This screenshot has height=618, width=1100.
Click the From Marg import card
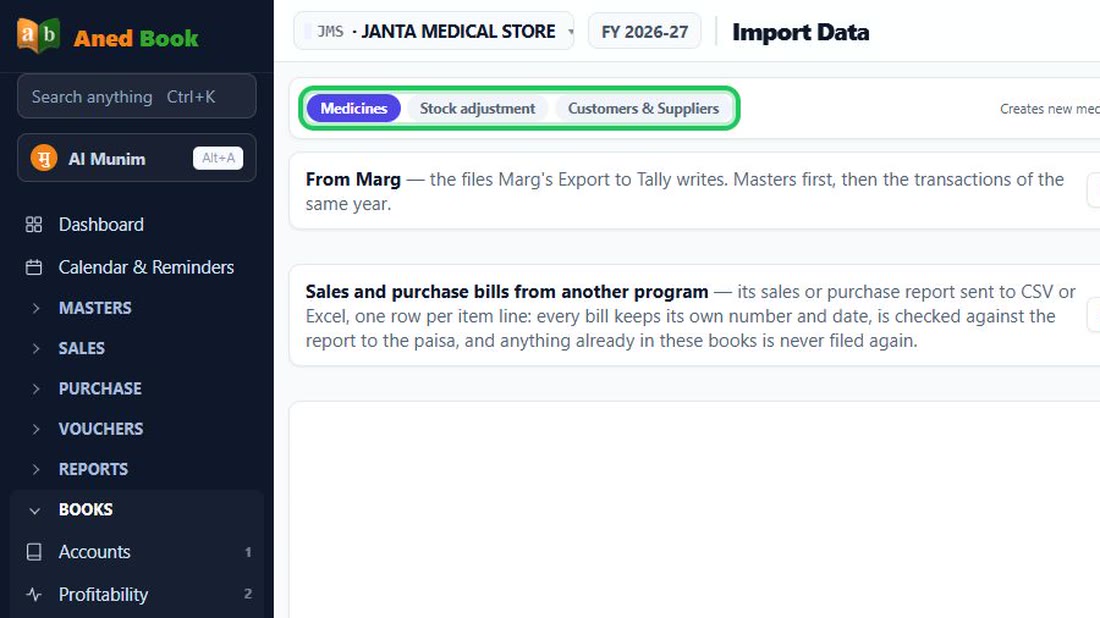pos(695,191)
